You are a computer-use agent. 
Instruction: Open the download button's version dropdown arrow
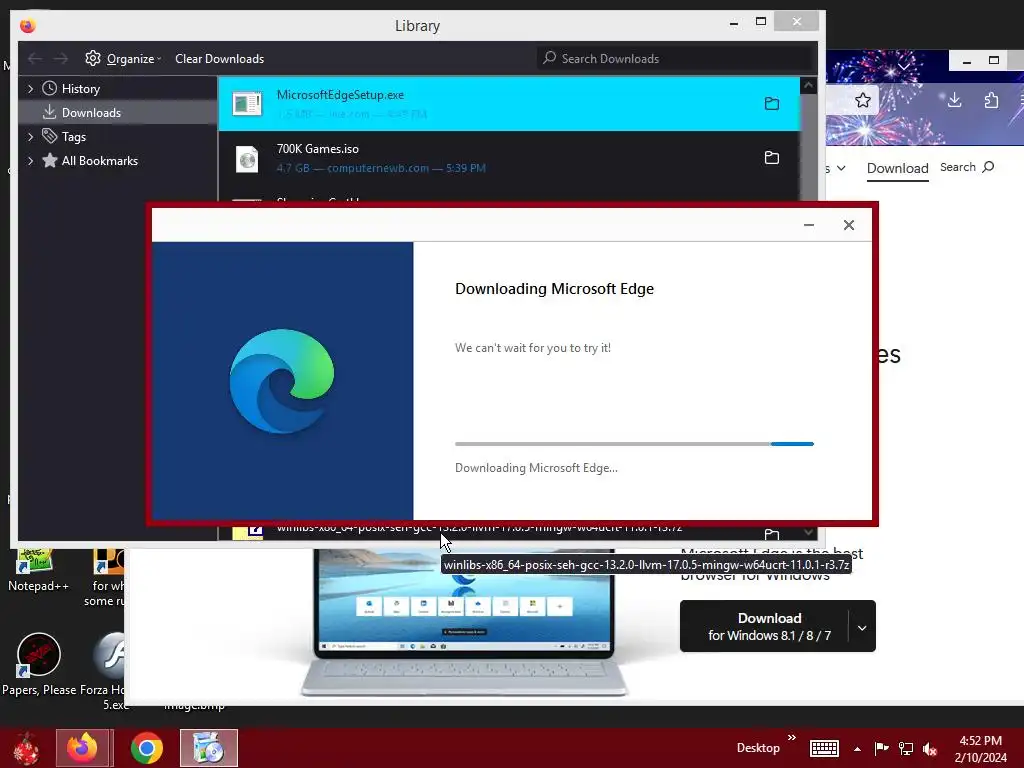click(x=862, y=628)
